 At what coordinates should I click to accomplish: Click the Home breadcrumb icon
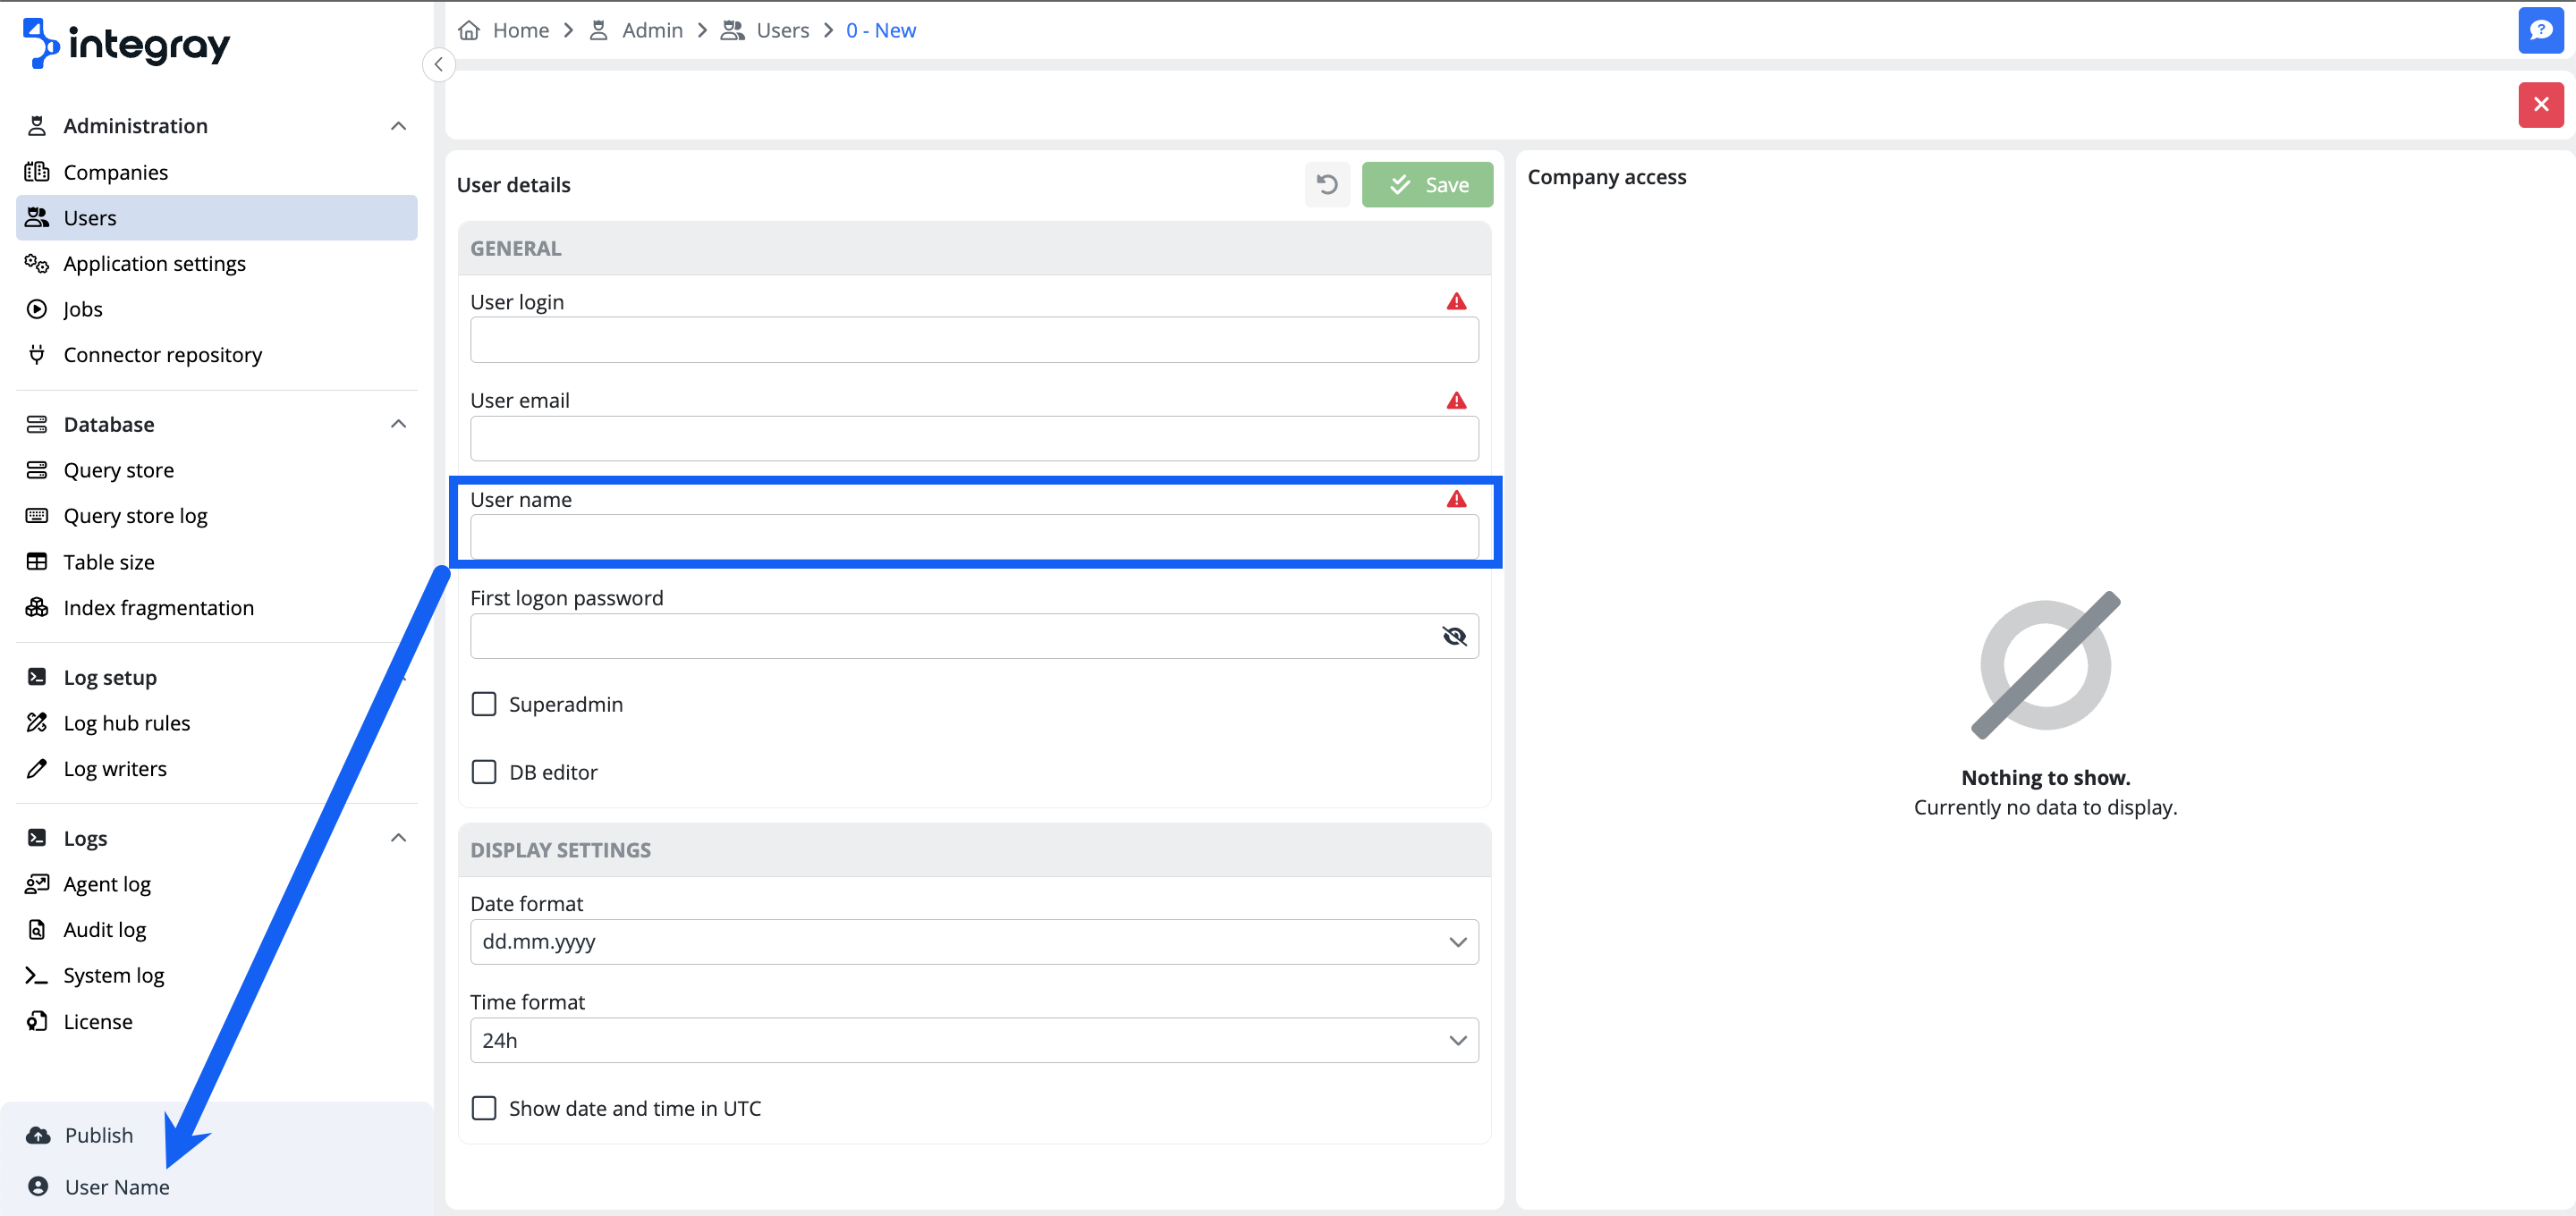pos(469,30)
